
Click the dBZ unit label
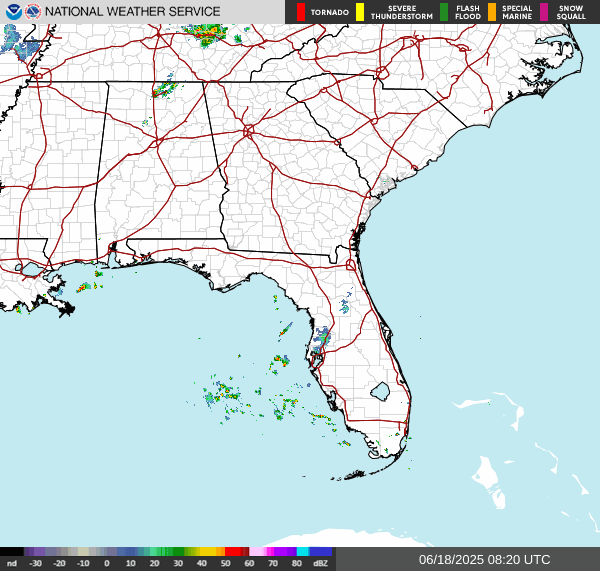[x=320, y=563]
